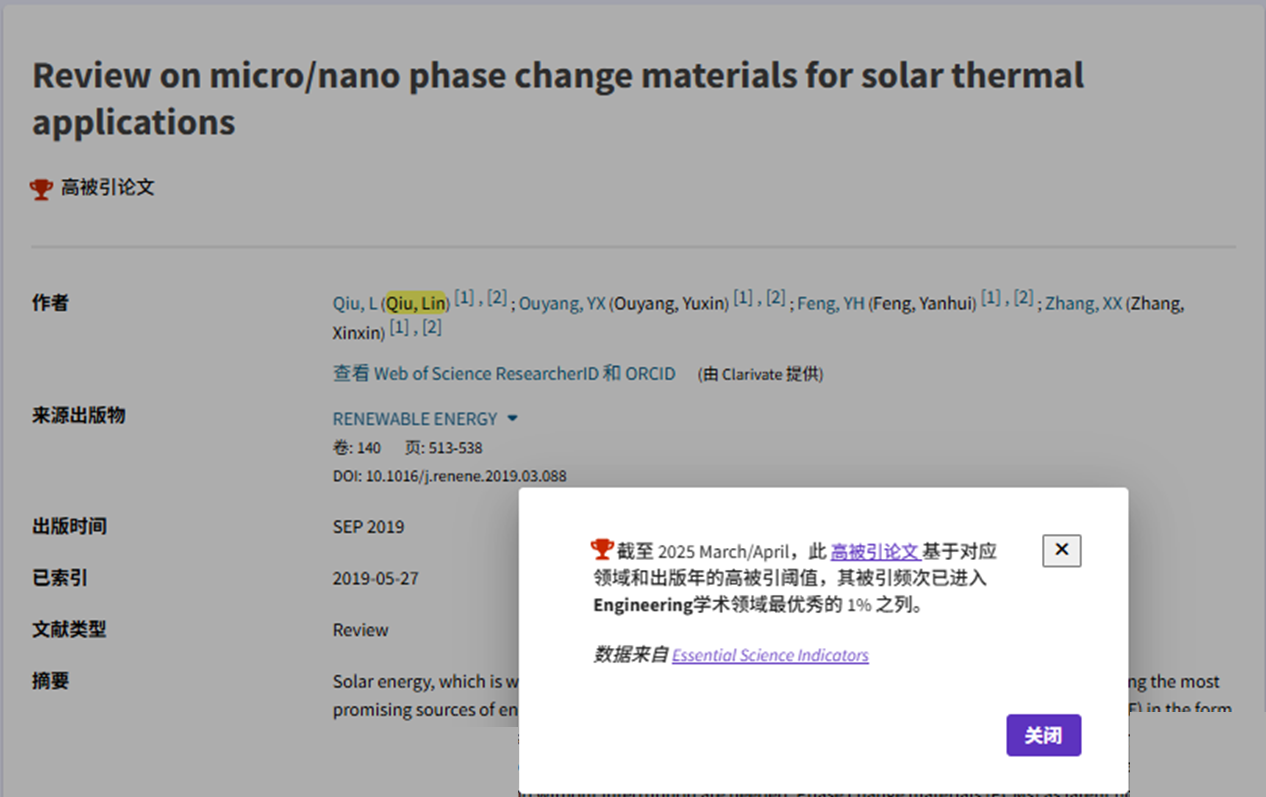The height and width of the screenshot is (797, 1266).
Task: Click the highlighted name Qiu, Lin
Action: (416, 303)
